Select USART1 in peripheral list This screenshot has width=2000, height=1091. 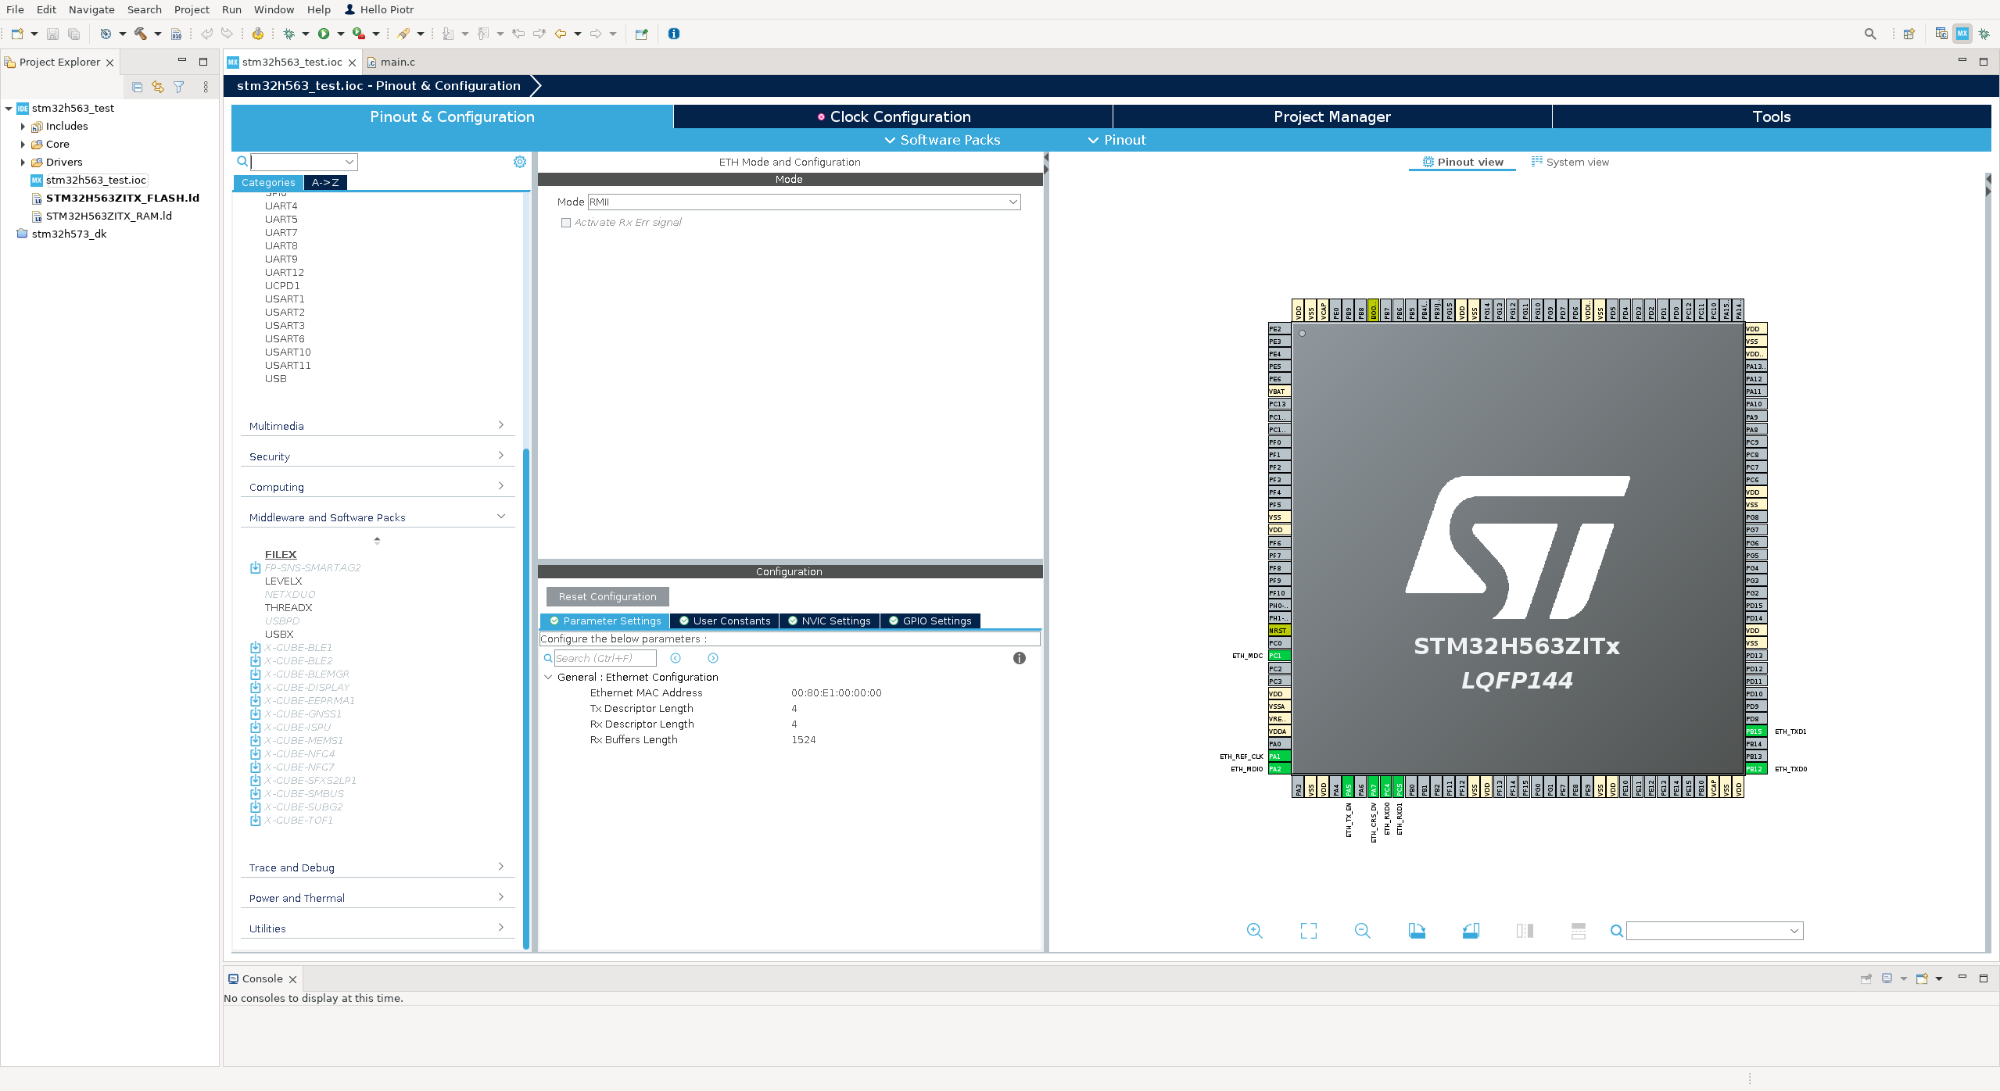[x=285, y=299]
